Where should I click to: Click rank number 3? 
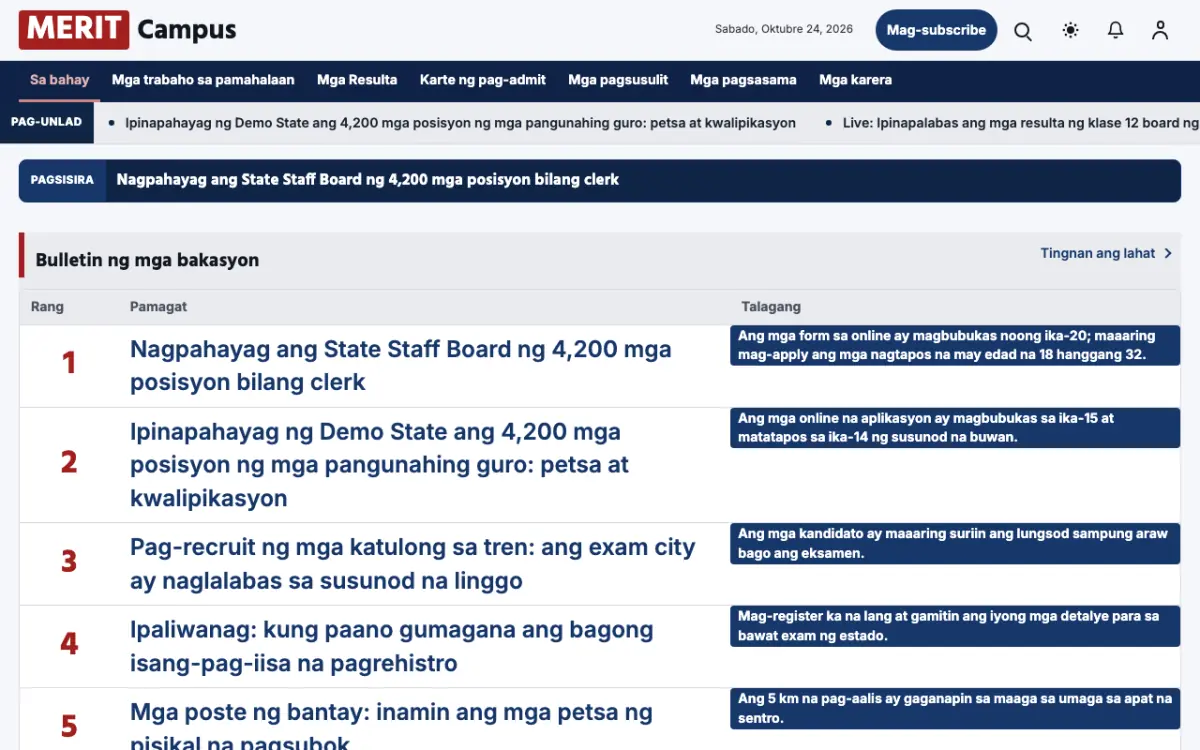69,561
